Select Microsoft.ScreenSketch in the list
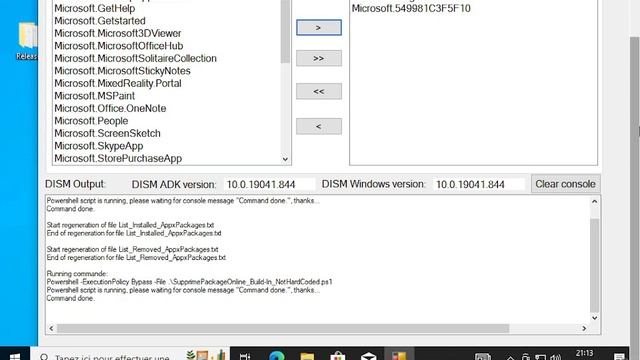The height and width of the screenshot is (360, 640). pos(107,133)
